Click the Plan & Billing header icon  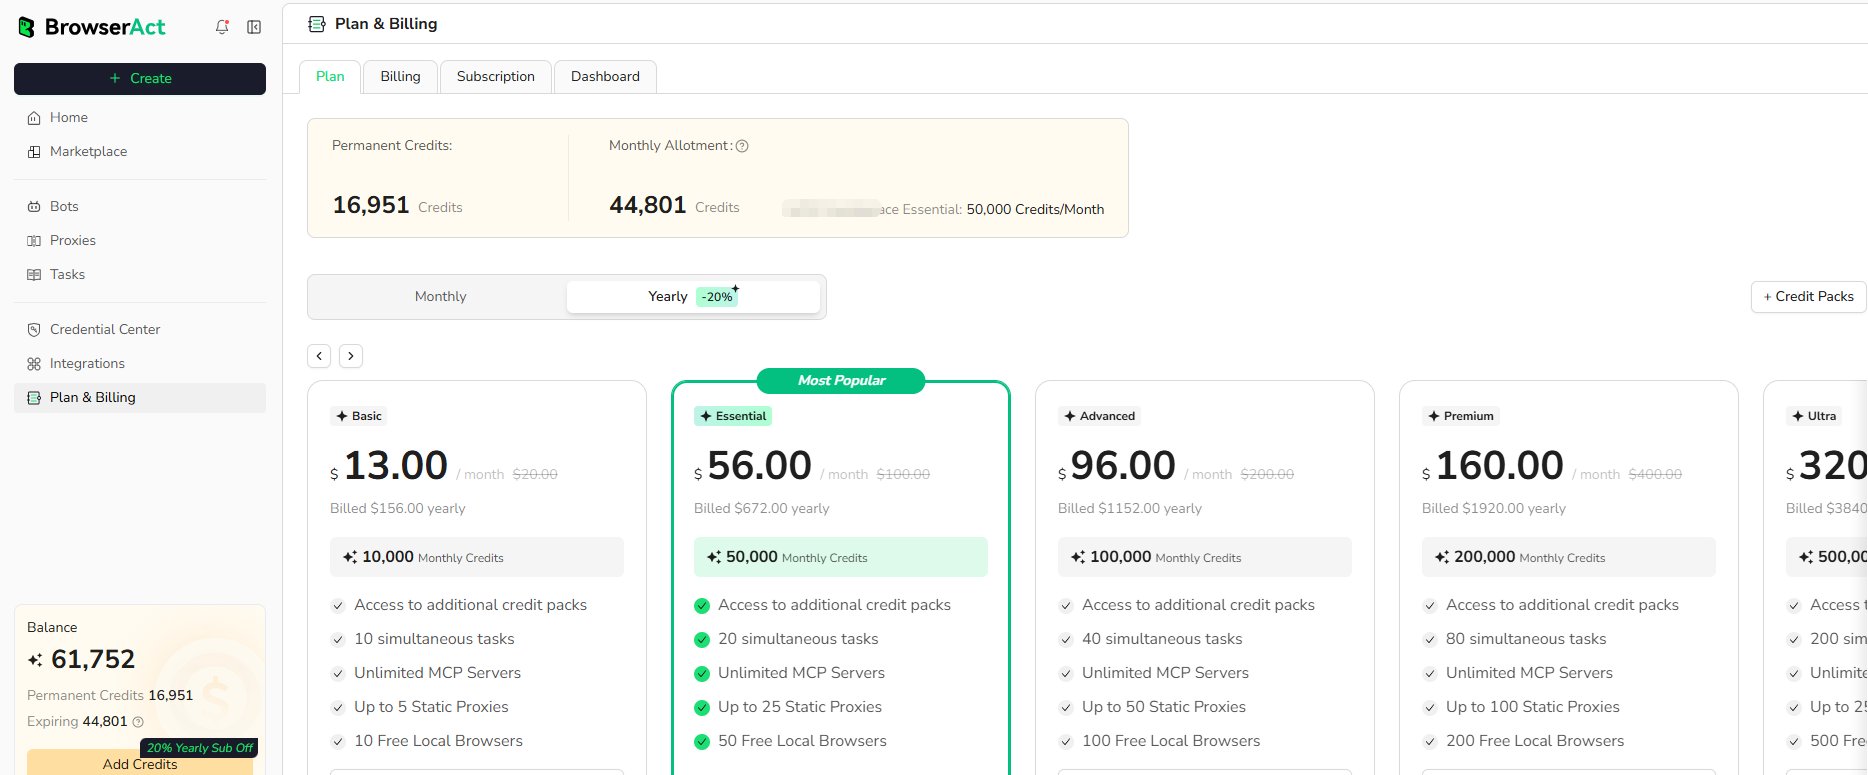[x=317, y=24]
